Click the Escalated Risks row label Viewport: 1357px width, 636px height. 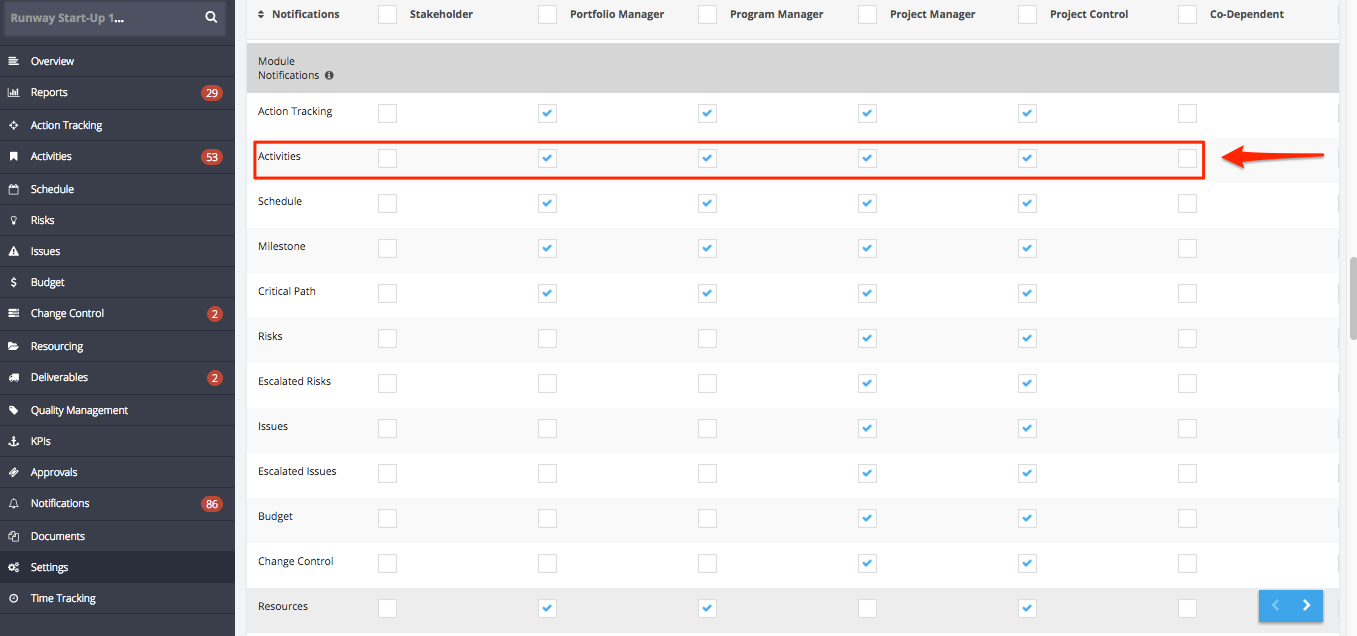tap(294, 381)
